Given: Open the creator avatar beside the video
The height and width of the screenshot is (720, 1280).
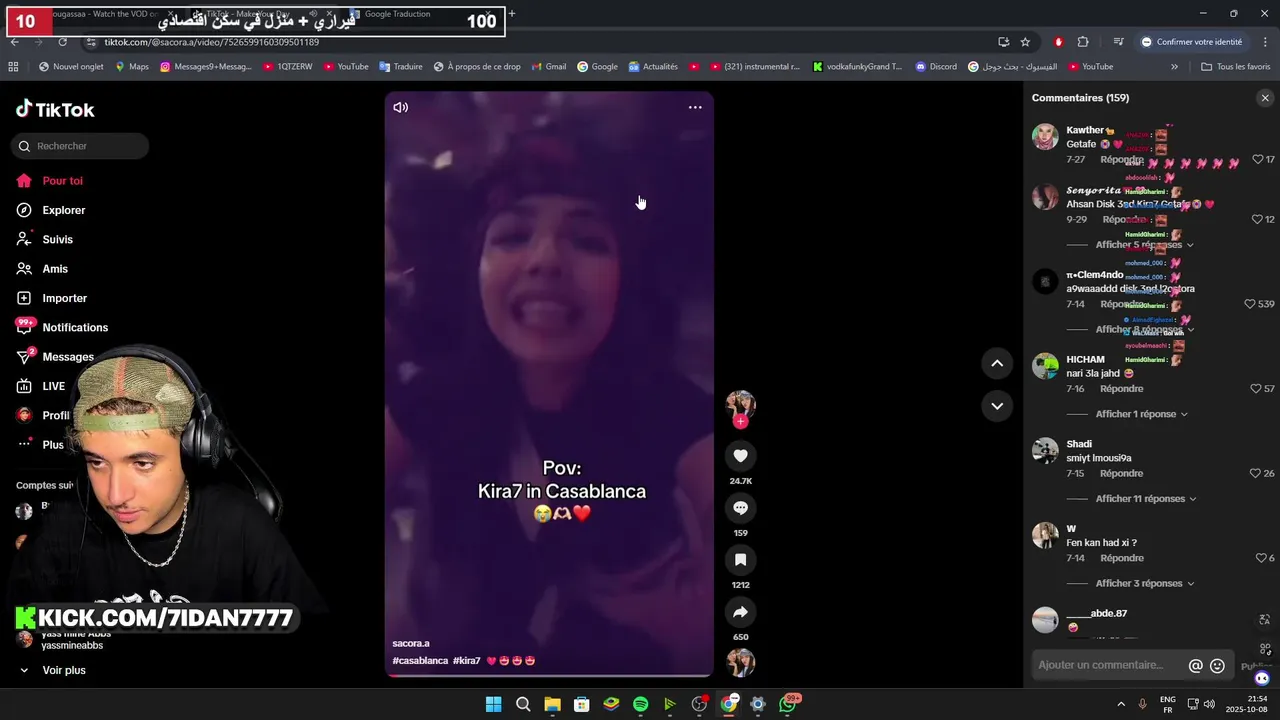Looking at the screenshot, I should tap(740, 403).
